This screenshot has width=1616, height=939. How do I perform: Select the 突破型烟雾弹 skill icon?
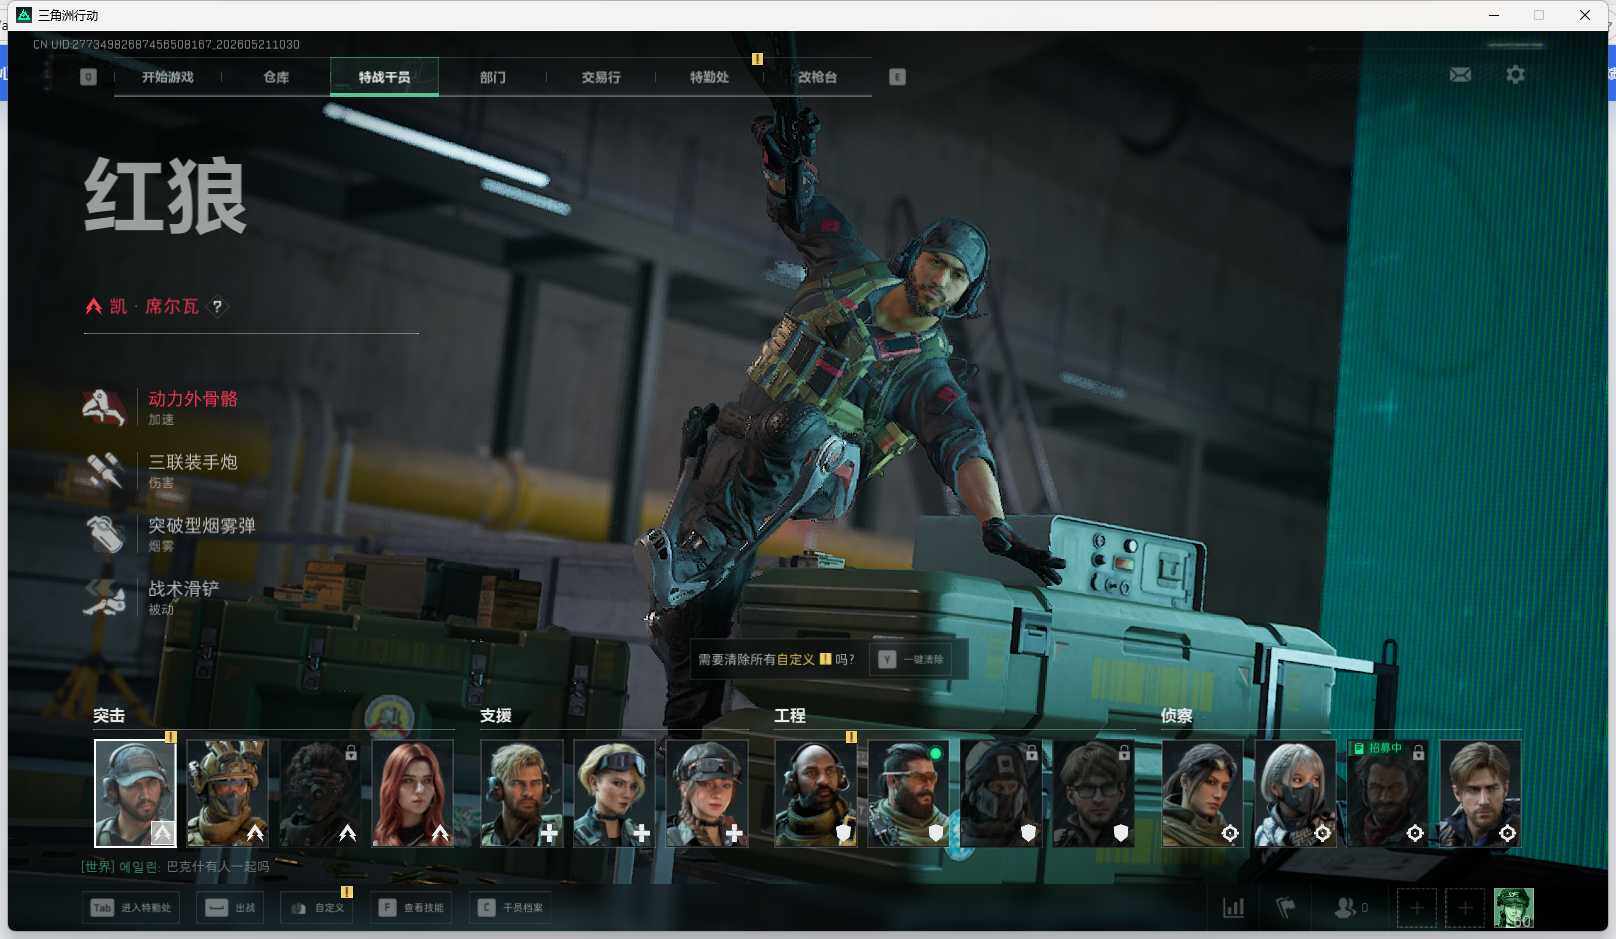105,533
